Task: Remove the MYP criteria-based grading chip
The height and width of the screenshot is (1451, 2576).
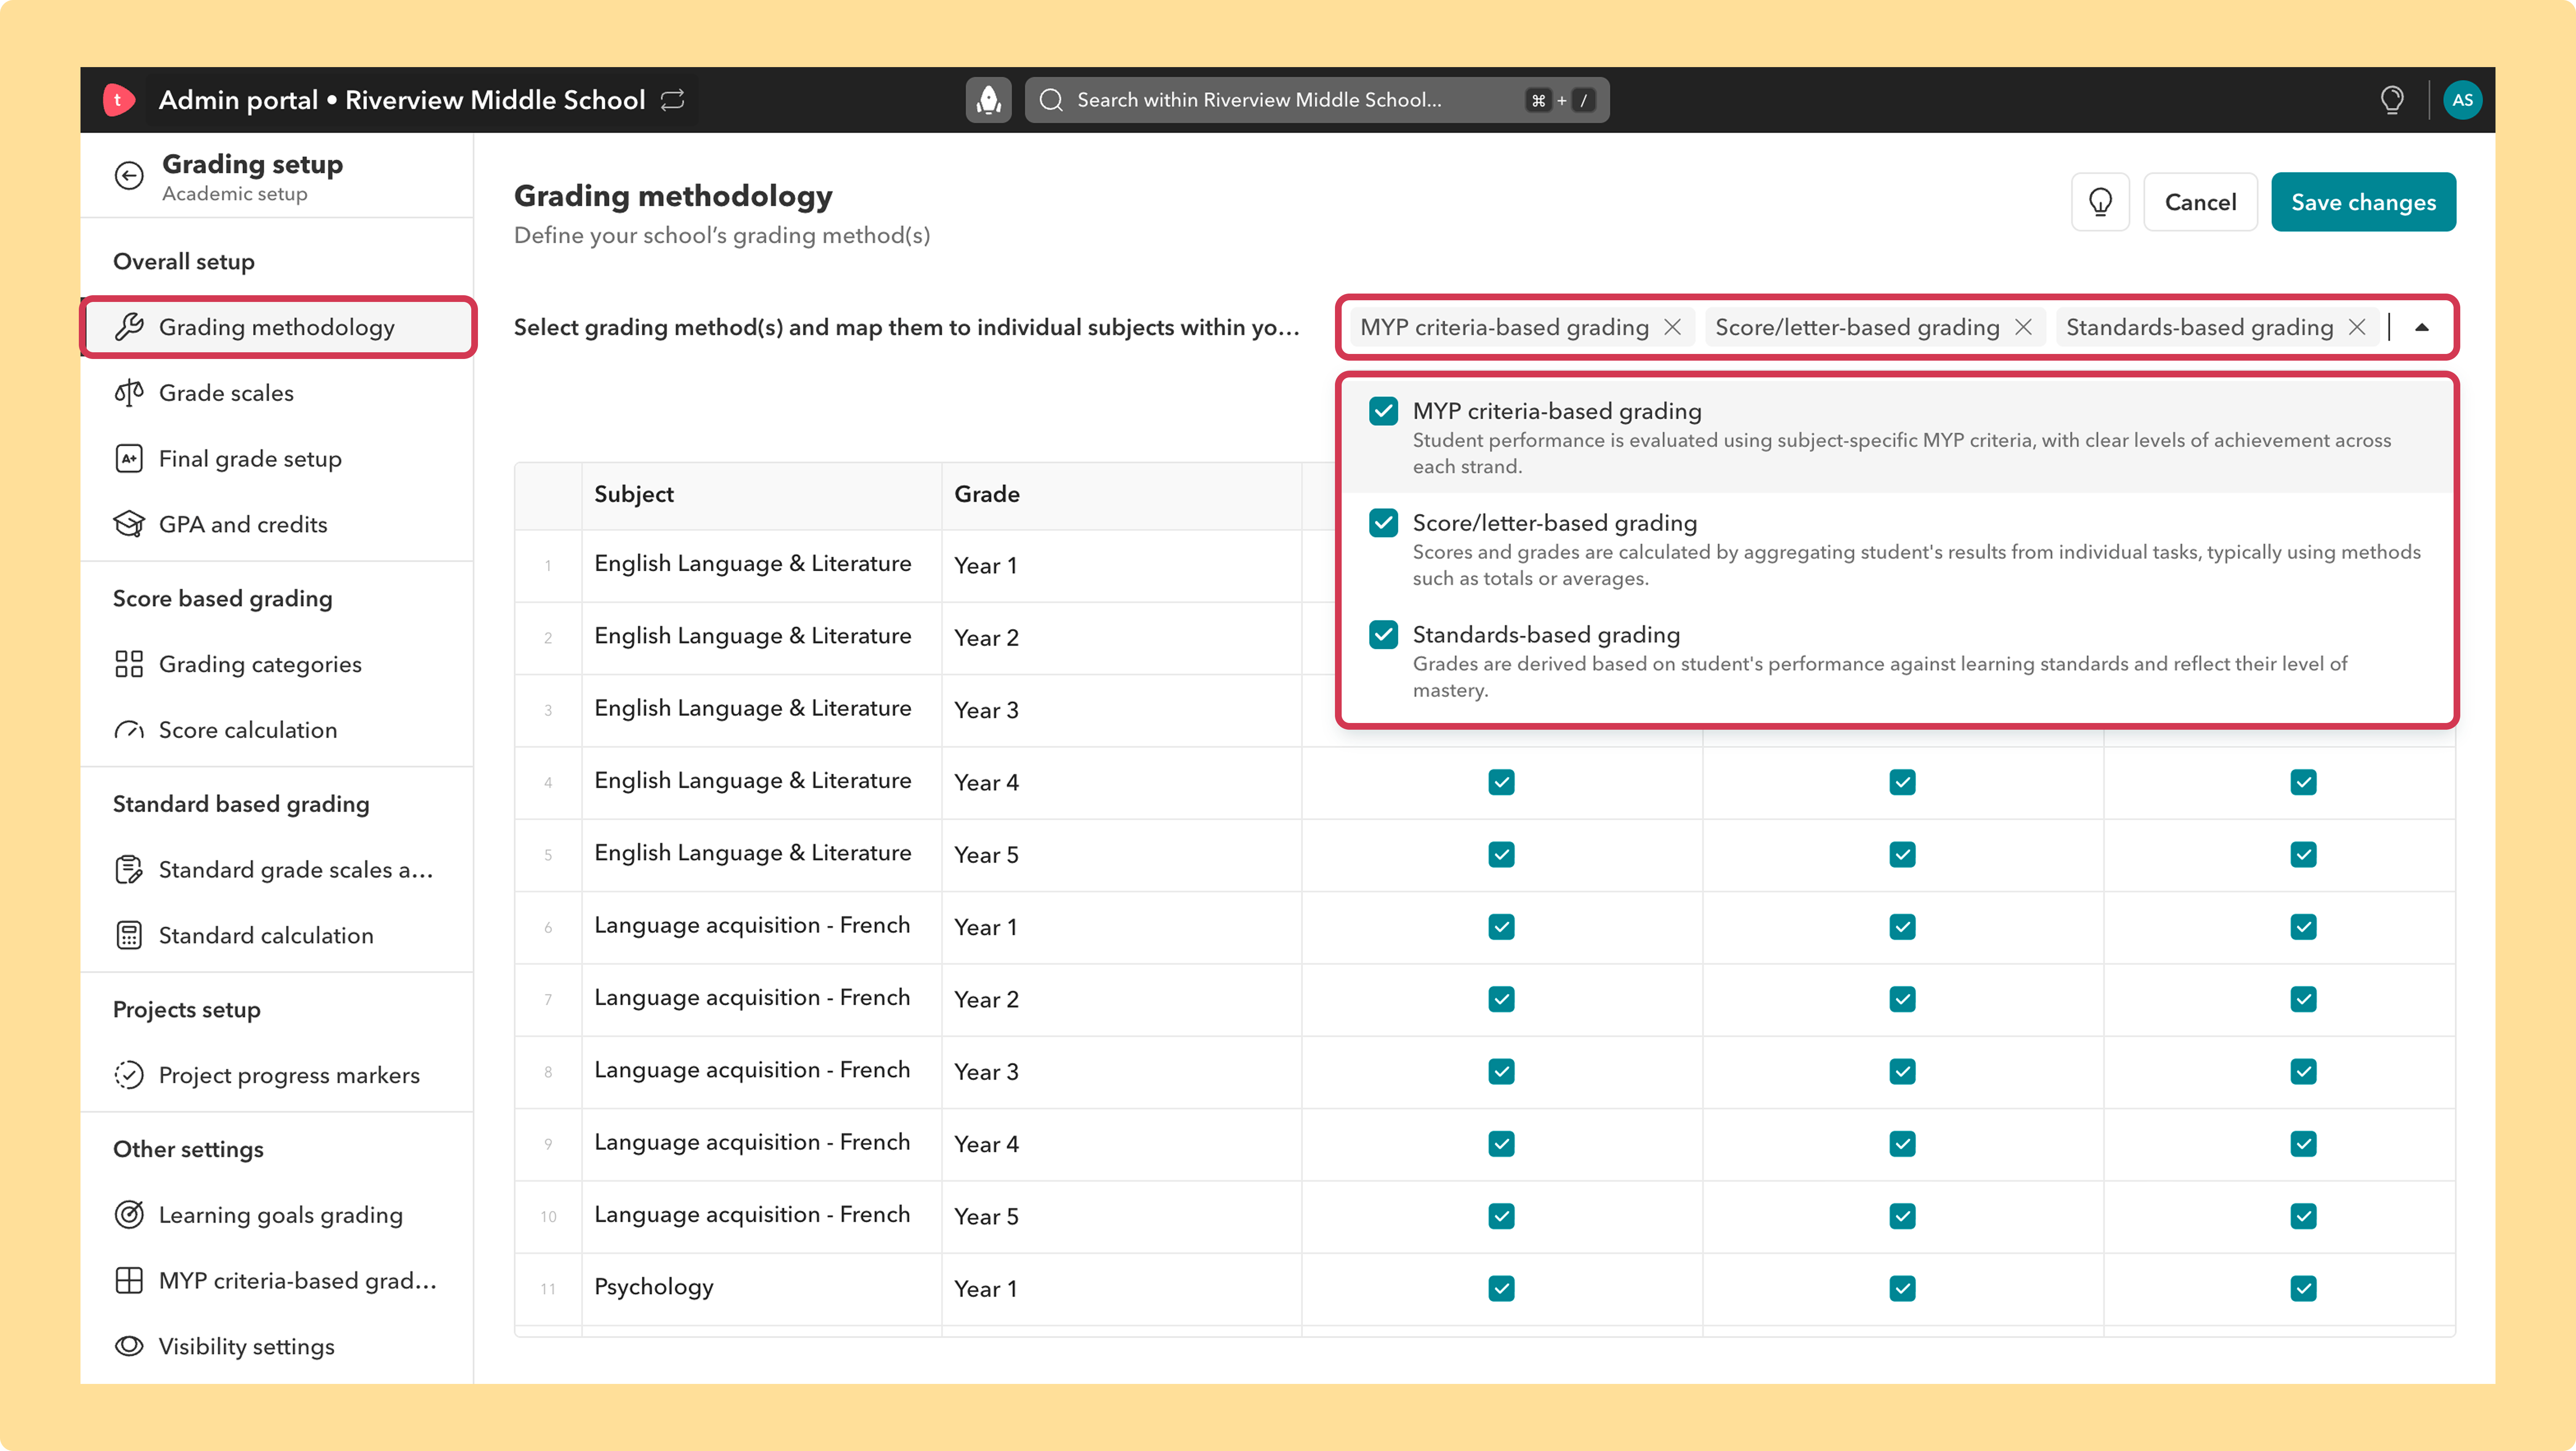Action: [x=1672, y=327]
